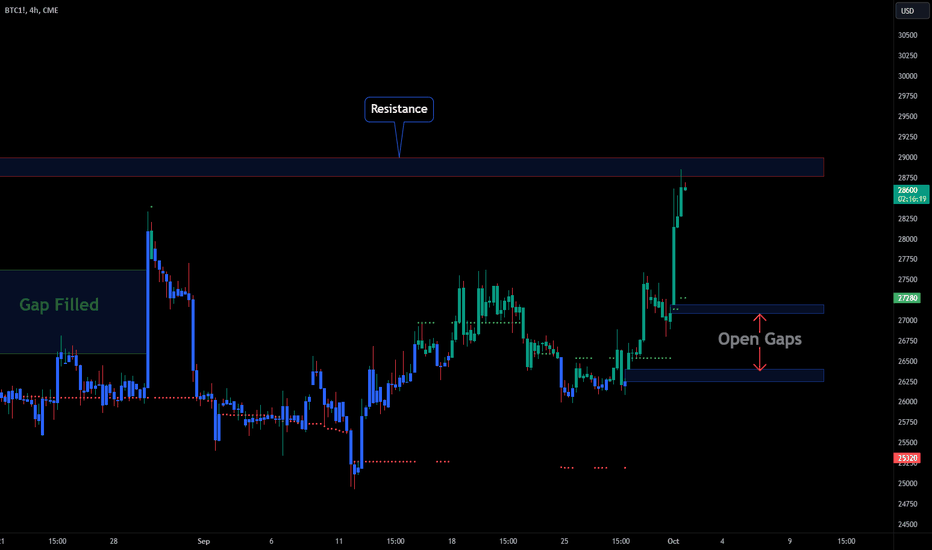Click the 27000 price axis label
This screenshot has height=550, width=932.
click(x=907, y=320)
